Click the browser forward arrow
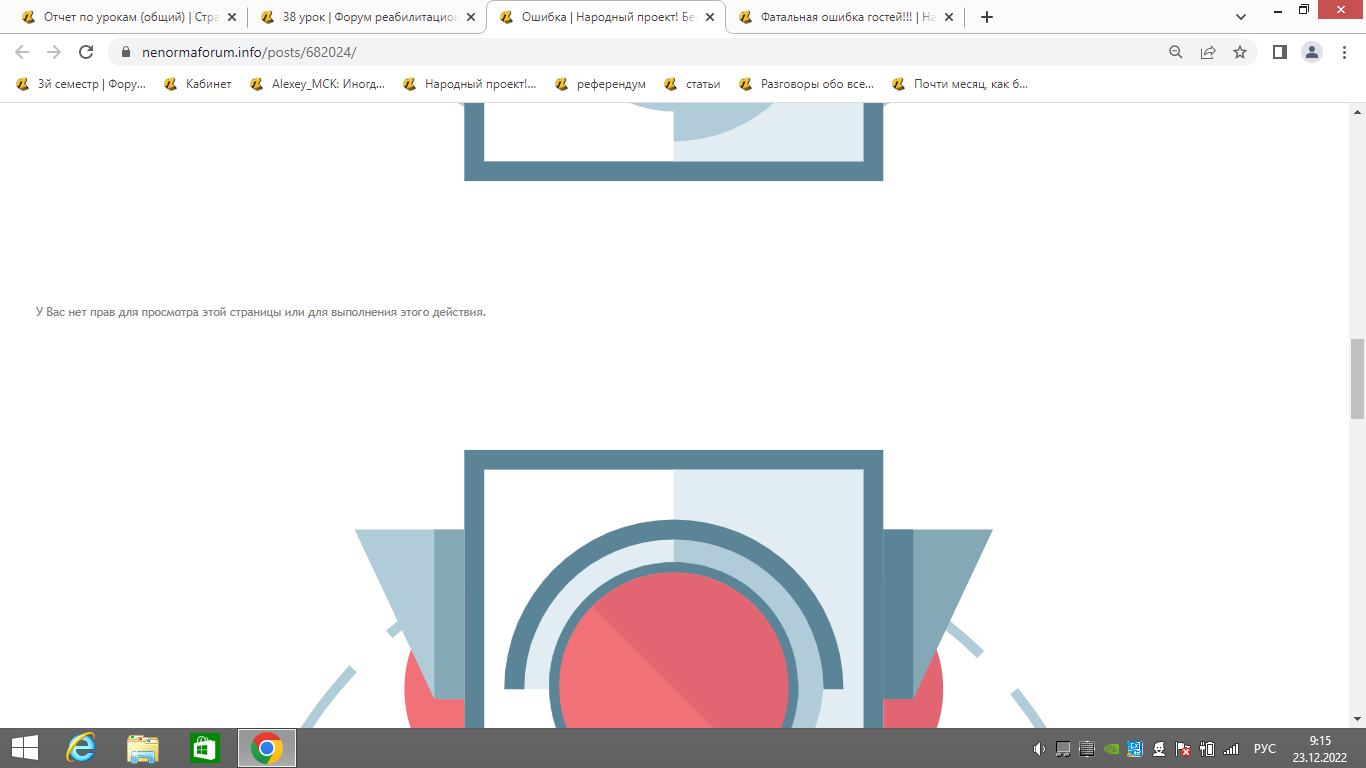The width and height of the screenshot is (1366, 768). pyautogui.click(x=54, y=52)
